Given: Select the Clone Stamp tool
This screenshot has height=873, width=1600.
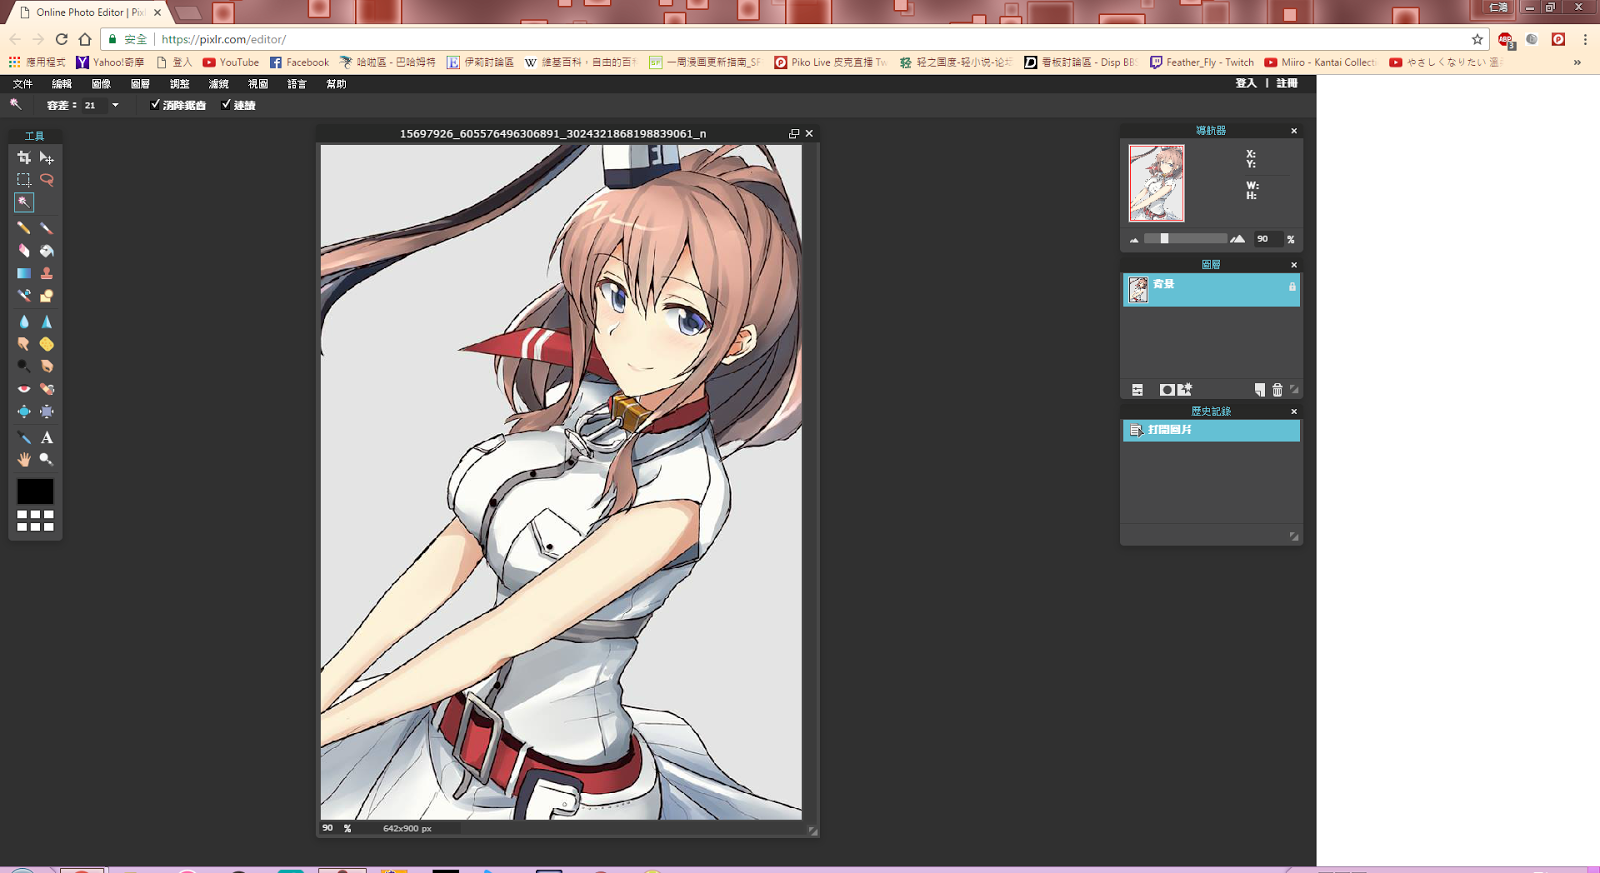Looking at the screenshot, I should [x=46, y=273].
